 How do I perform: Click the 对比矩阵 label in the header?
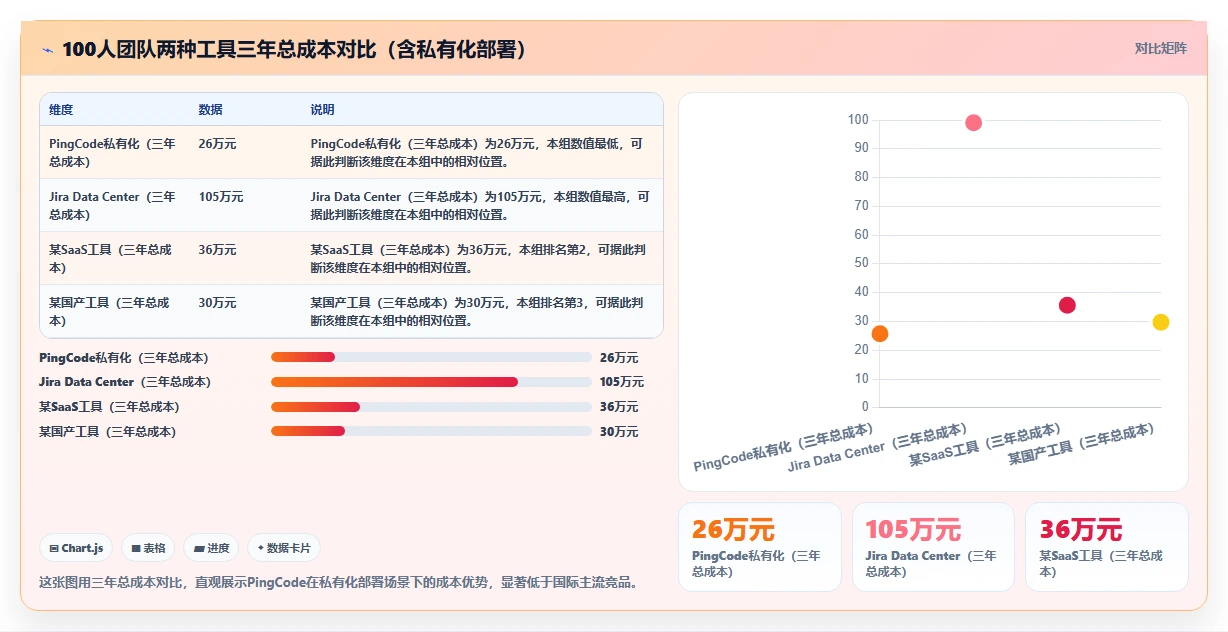point(1161,48)
